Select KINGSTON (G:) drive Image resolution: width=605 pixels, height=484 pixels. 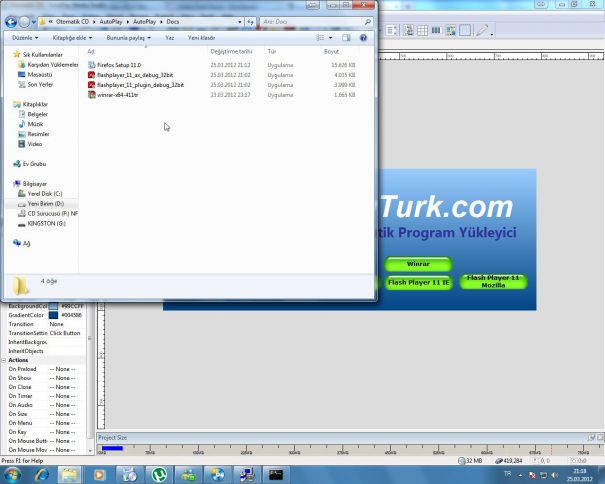(46, 223)
